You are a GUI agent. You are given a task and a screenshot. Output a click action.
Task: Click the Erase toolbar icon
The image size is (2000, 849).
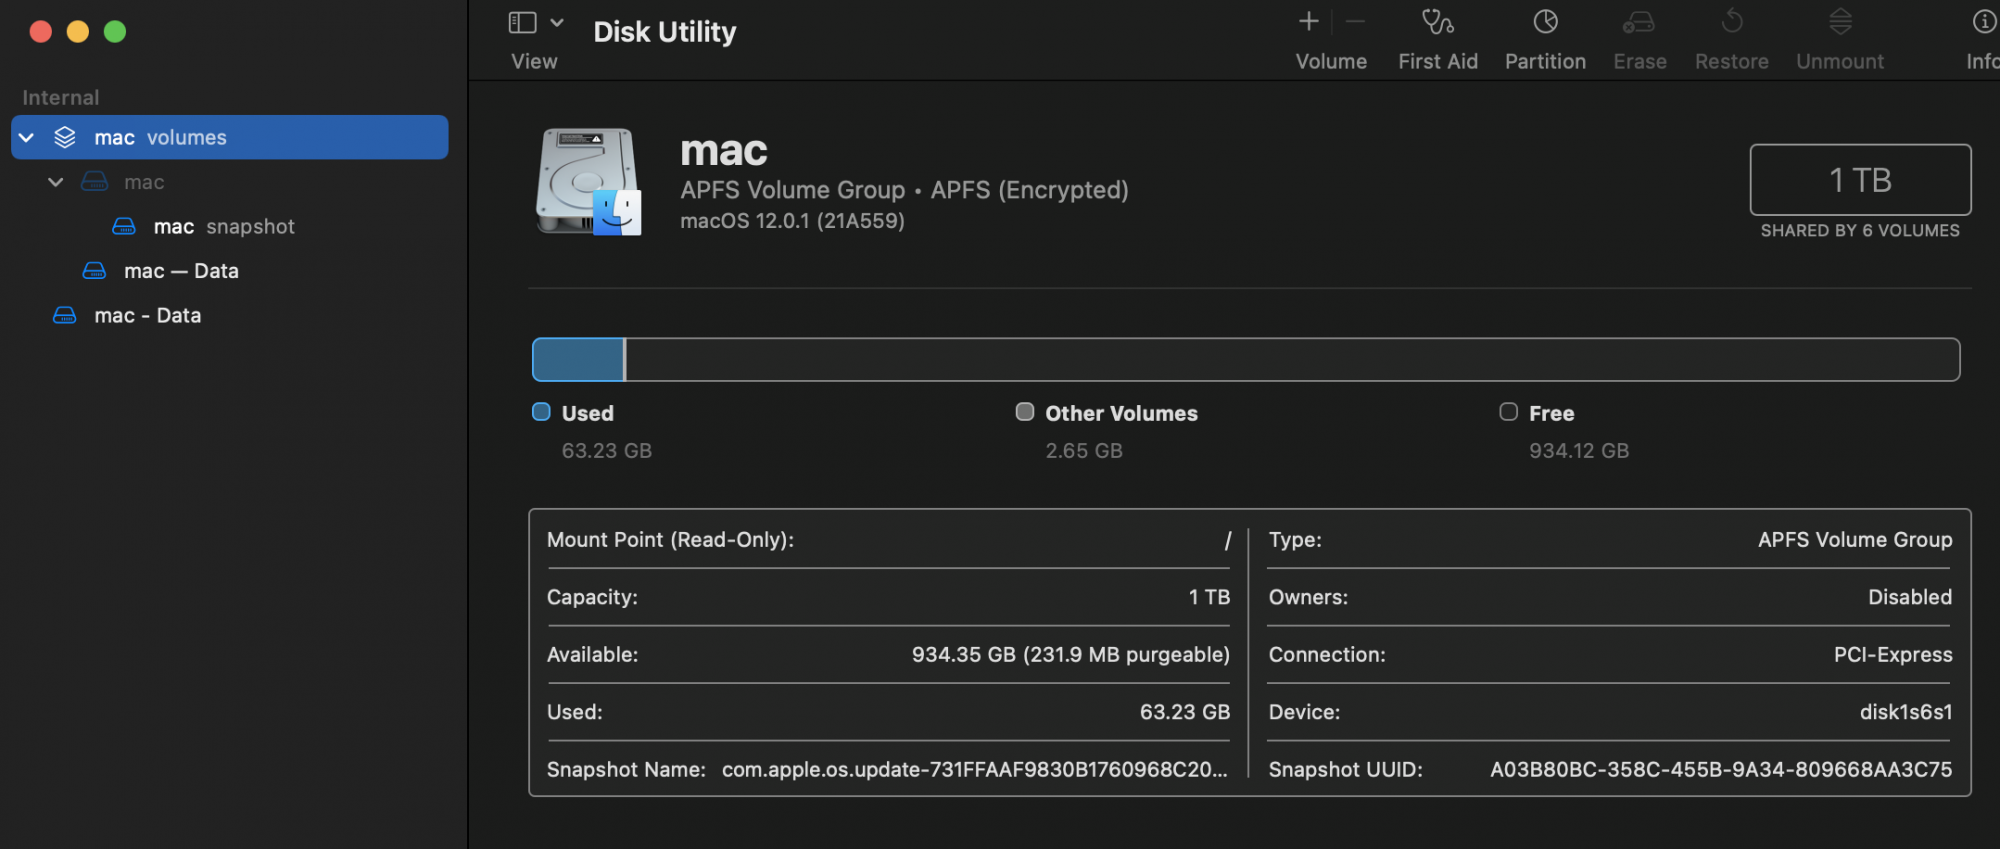[1639, 22]
